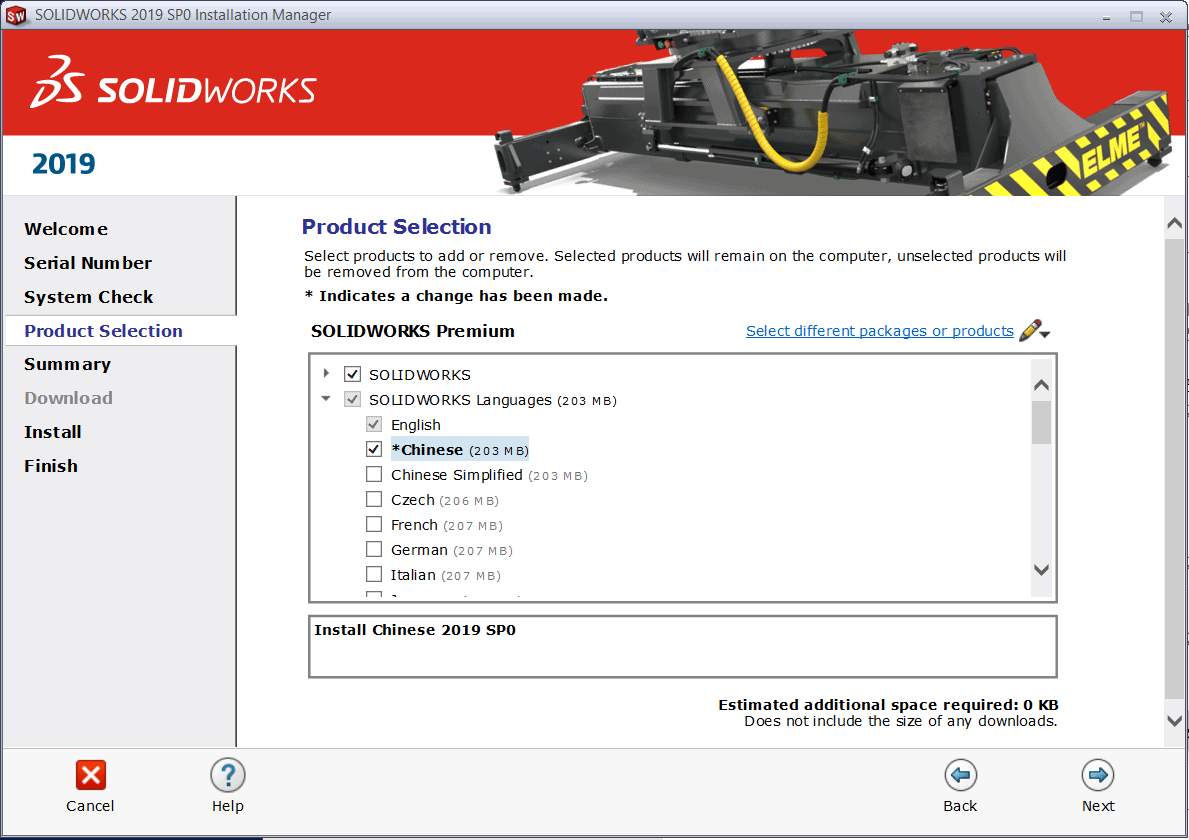Select the Czech (206 MB) row text
Image resolution: width=1189 pixels, height=840 pixels.
pyautogui.click(x=444, y=500)
